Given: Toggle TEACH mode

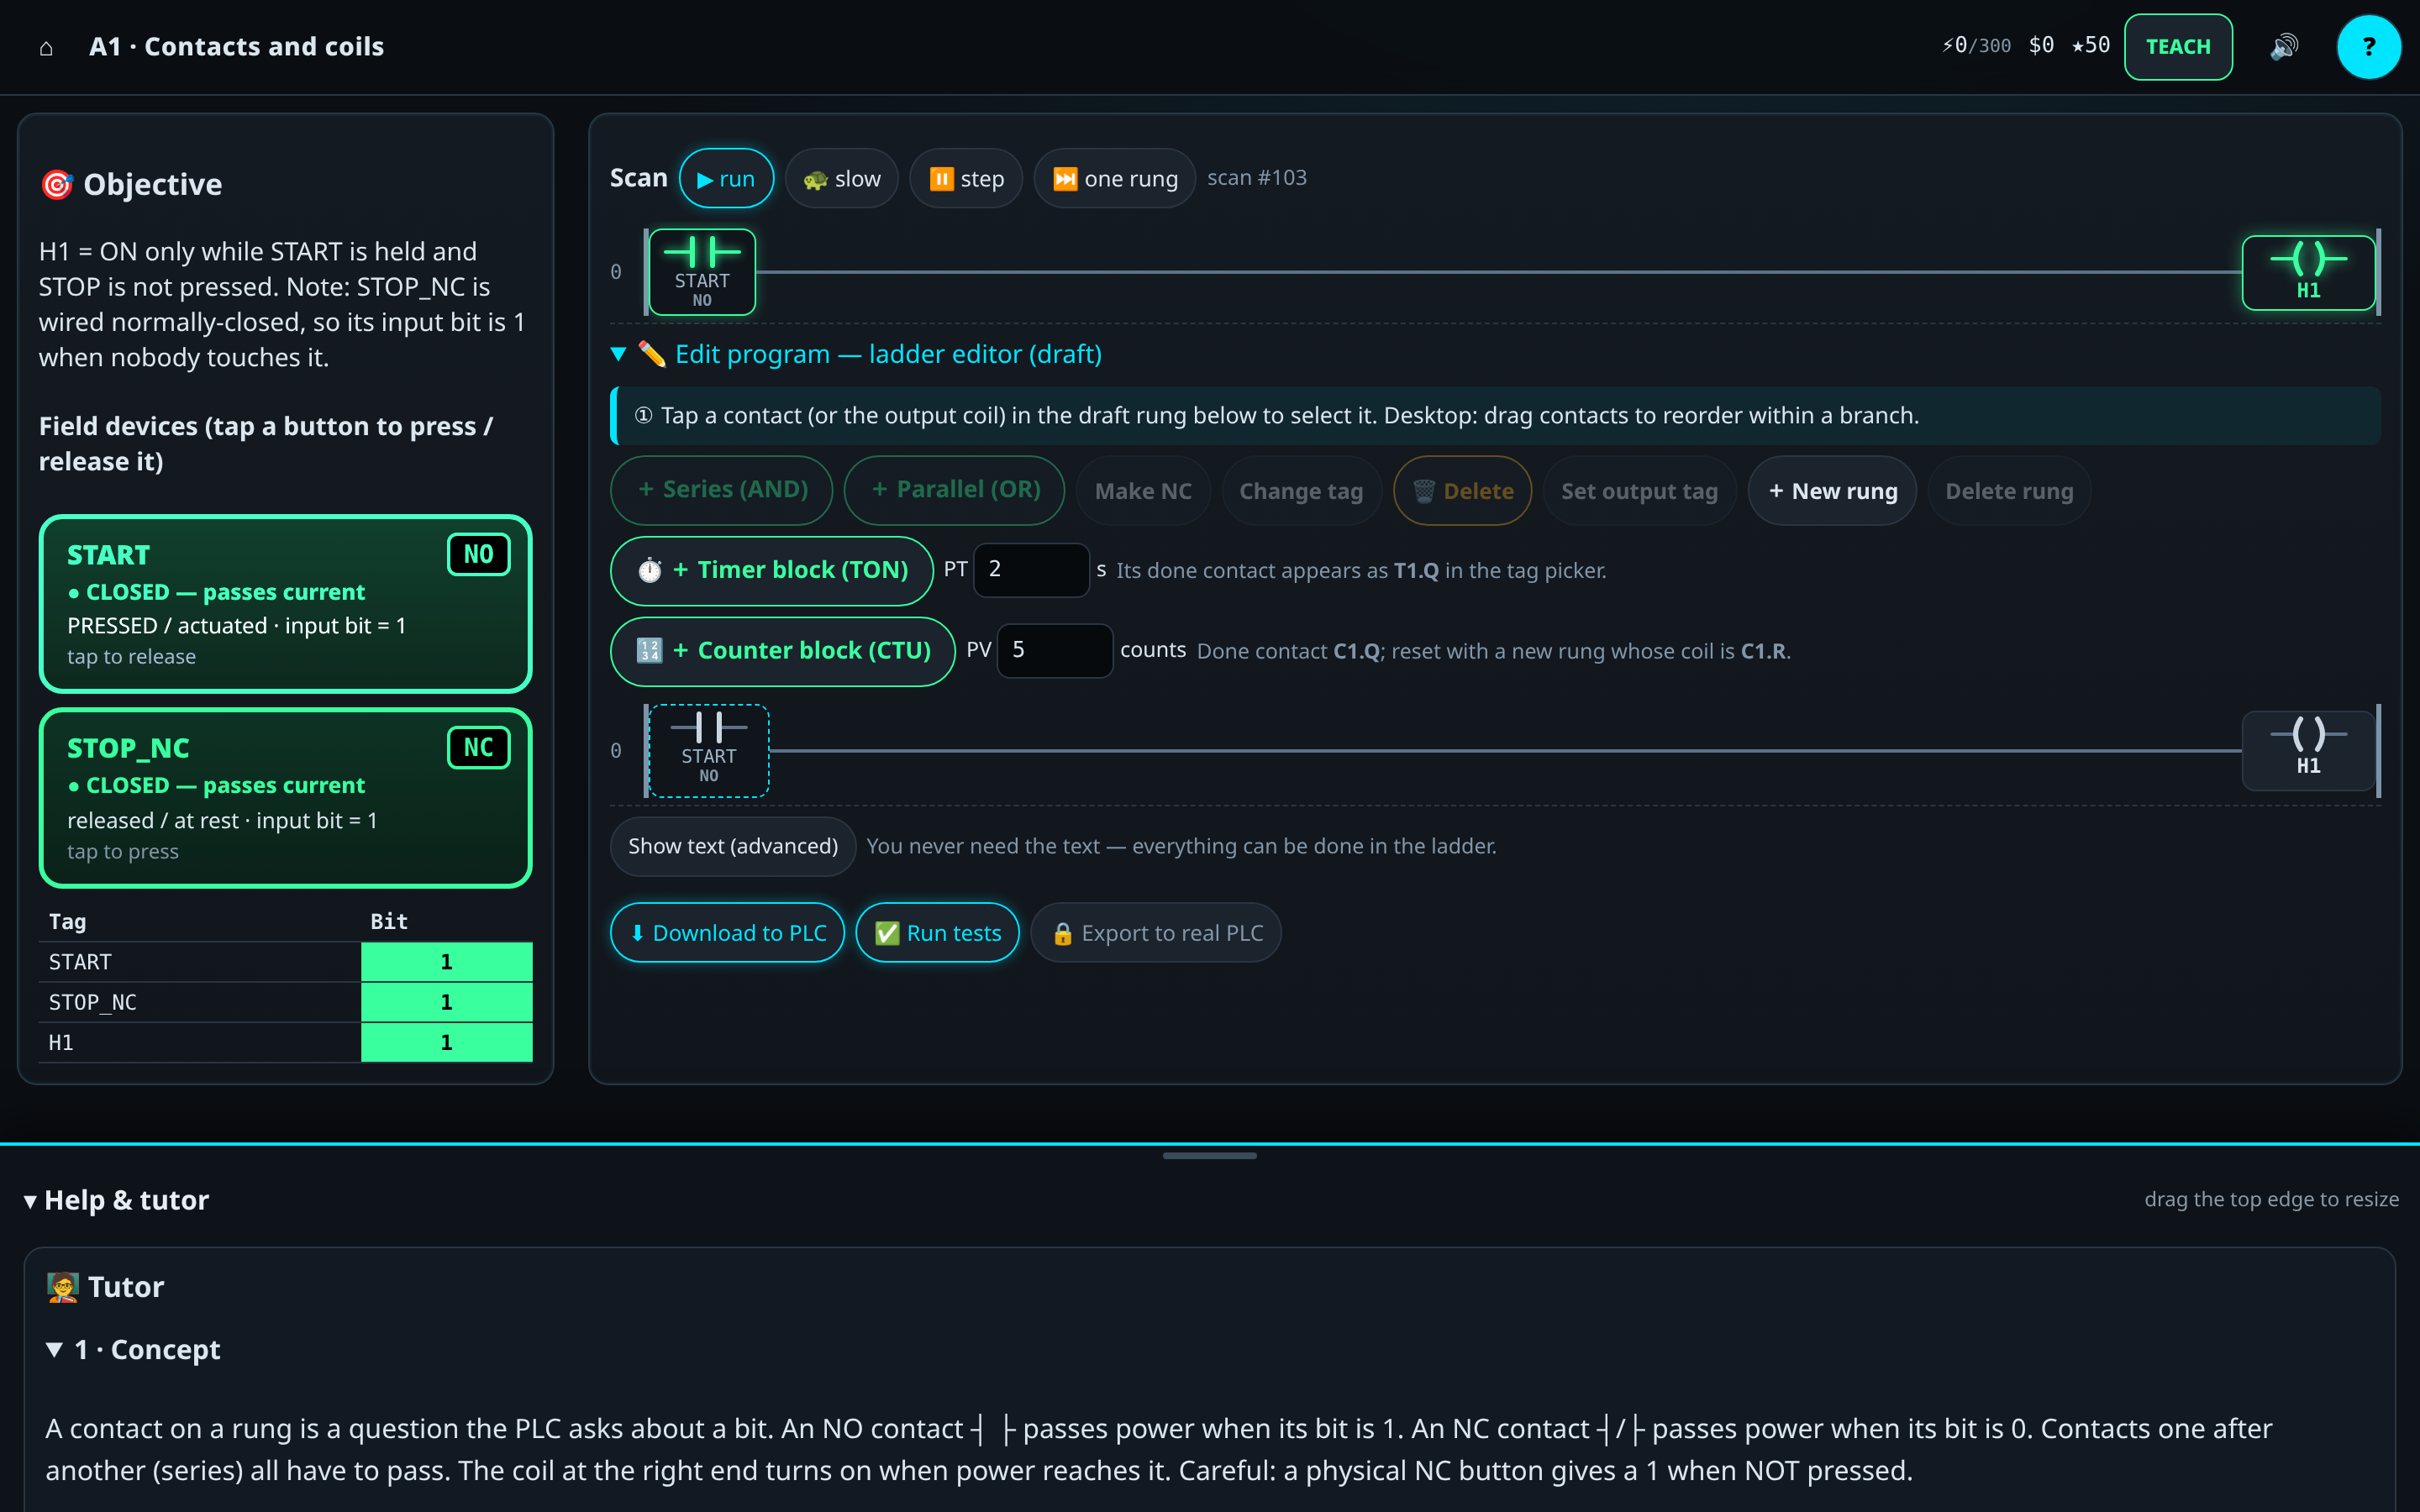Looking at the screenshot, I should (2178, 47).
